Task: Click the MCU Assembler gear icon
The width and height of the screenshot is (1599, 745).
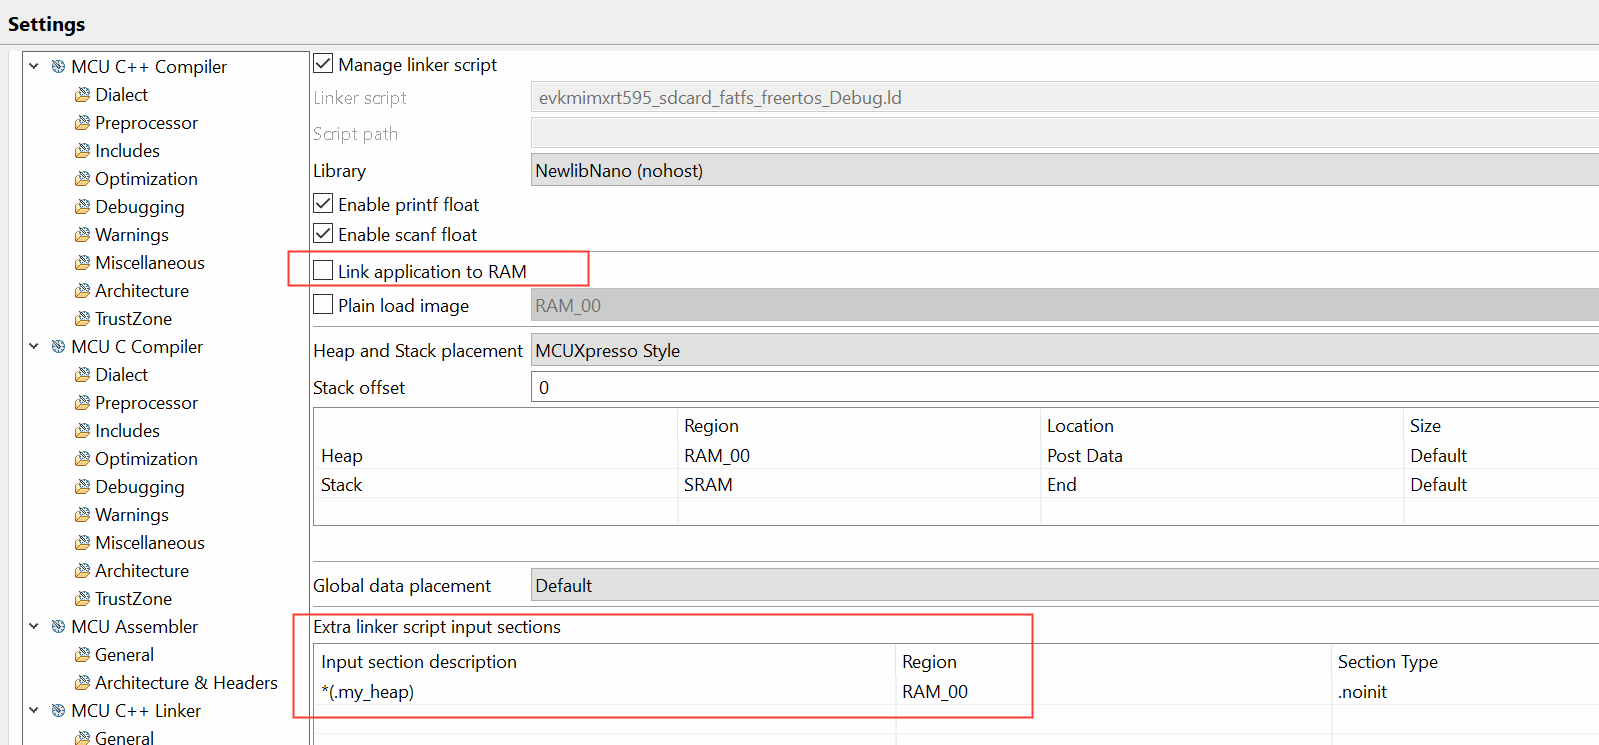Action: pyautogui.click(x=58, y=627)
